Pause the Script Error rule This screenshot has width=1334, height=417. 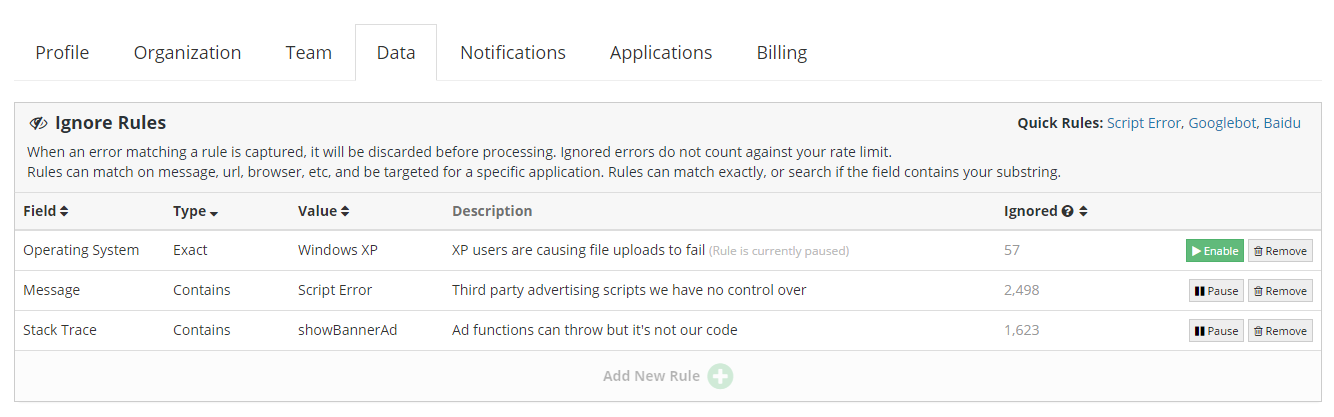tap(1216, 291)
